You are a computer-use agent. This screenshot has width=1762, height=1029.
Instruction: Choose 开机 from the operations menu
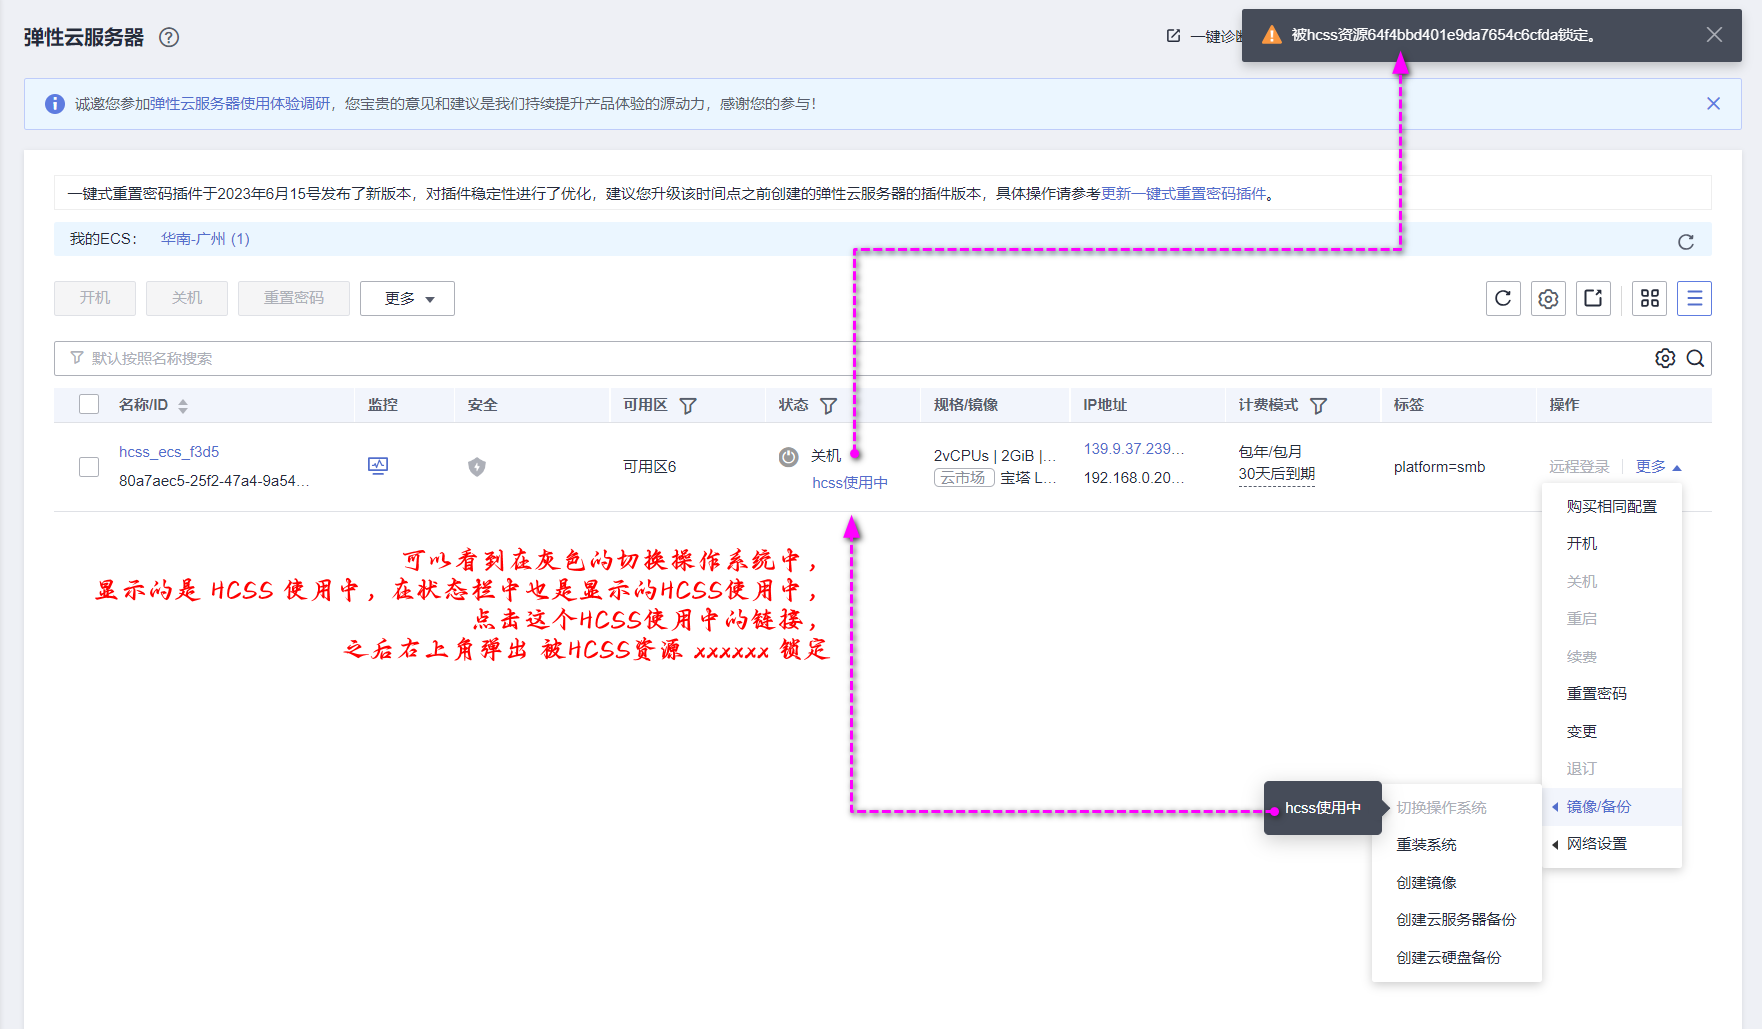tap(1612, 544)
